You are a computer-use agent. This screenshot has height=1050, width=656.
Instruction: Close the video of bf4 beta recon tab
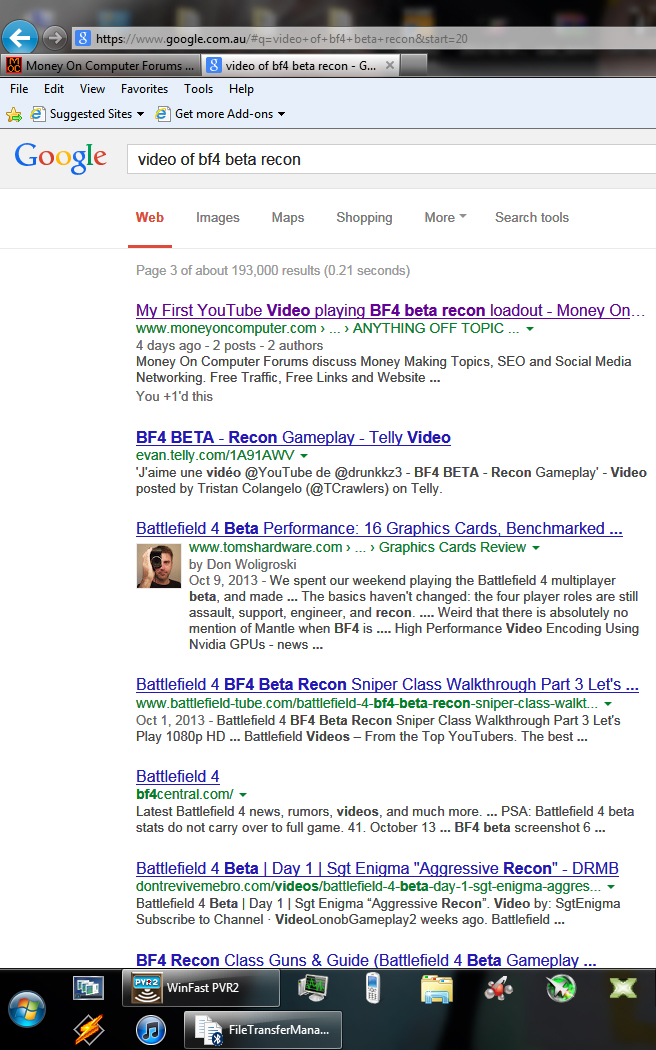click(390, 65)
